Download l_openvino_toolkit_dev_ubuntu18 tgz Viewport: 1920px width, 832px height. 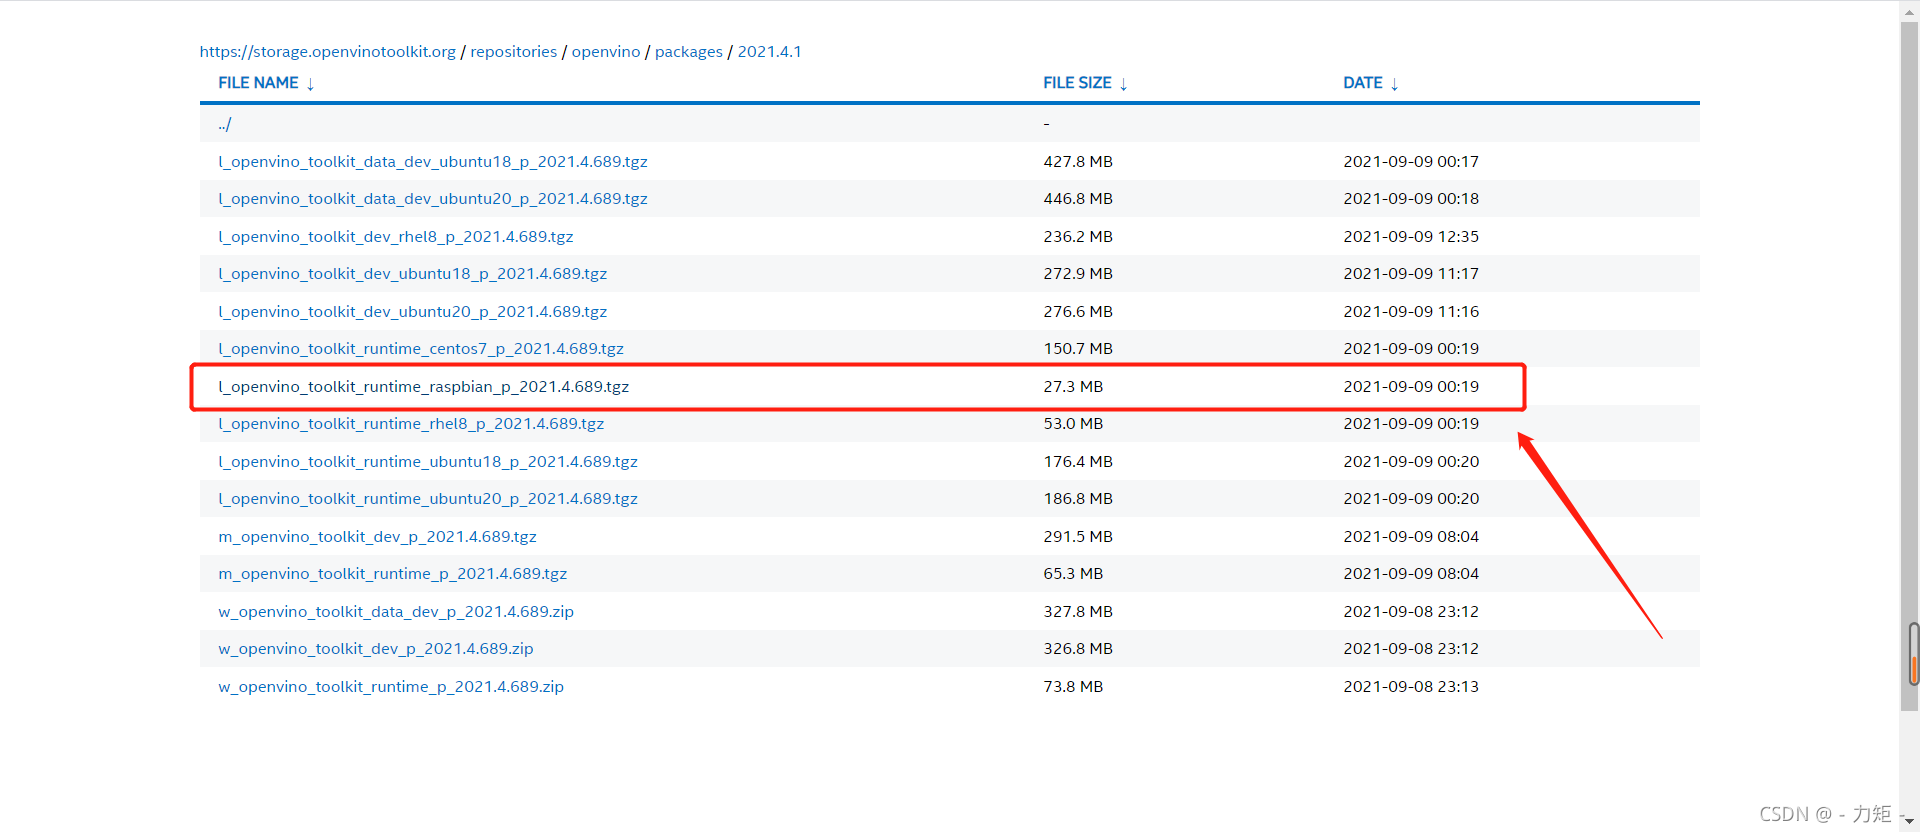pyautogui.click(x=413, y=274)
